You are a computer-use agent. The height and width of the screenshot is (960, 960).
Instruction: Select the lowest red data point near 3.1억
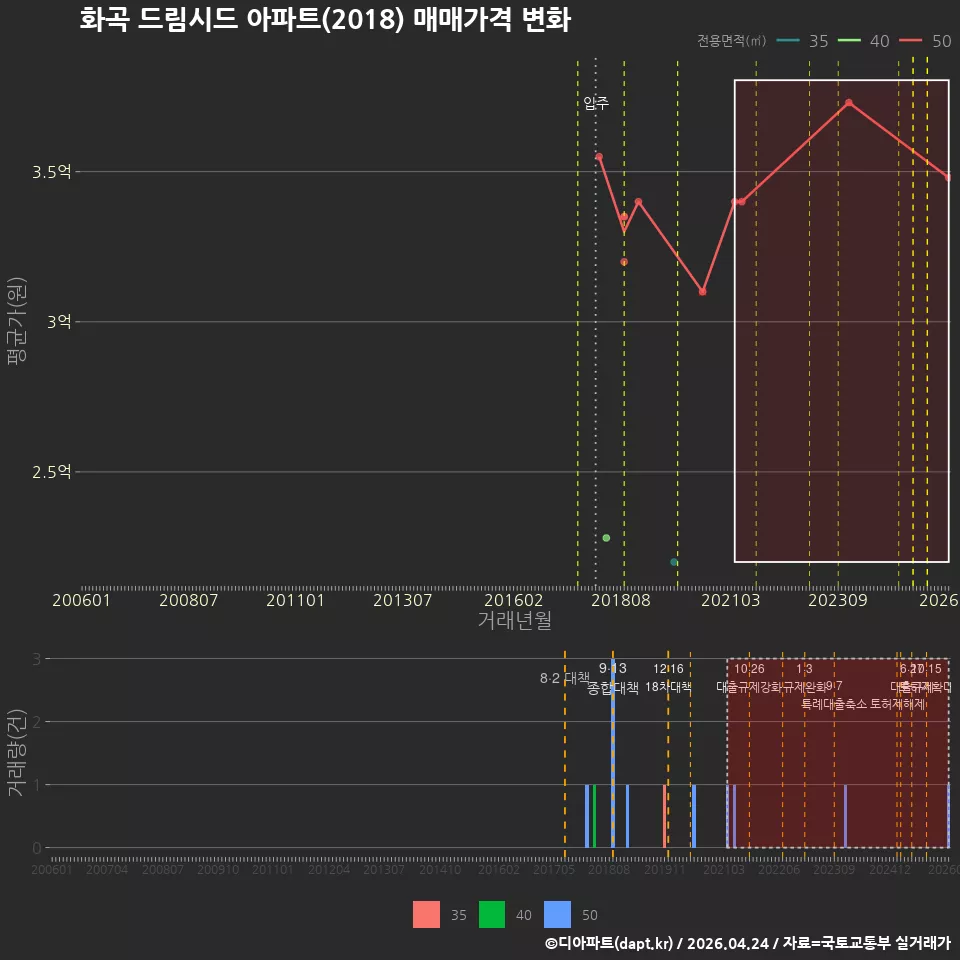702,291
